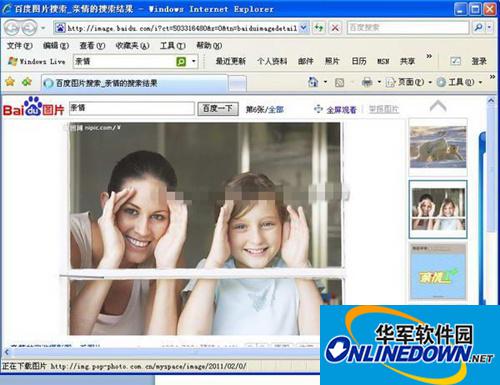Viewport: 500px width, 385px height.
Task: Expand the address bar history dropdown
Action: 303,28
